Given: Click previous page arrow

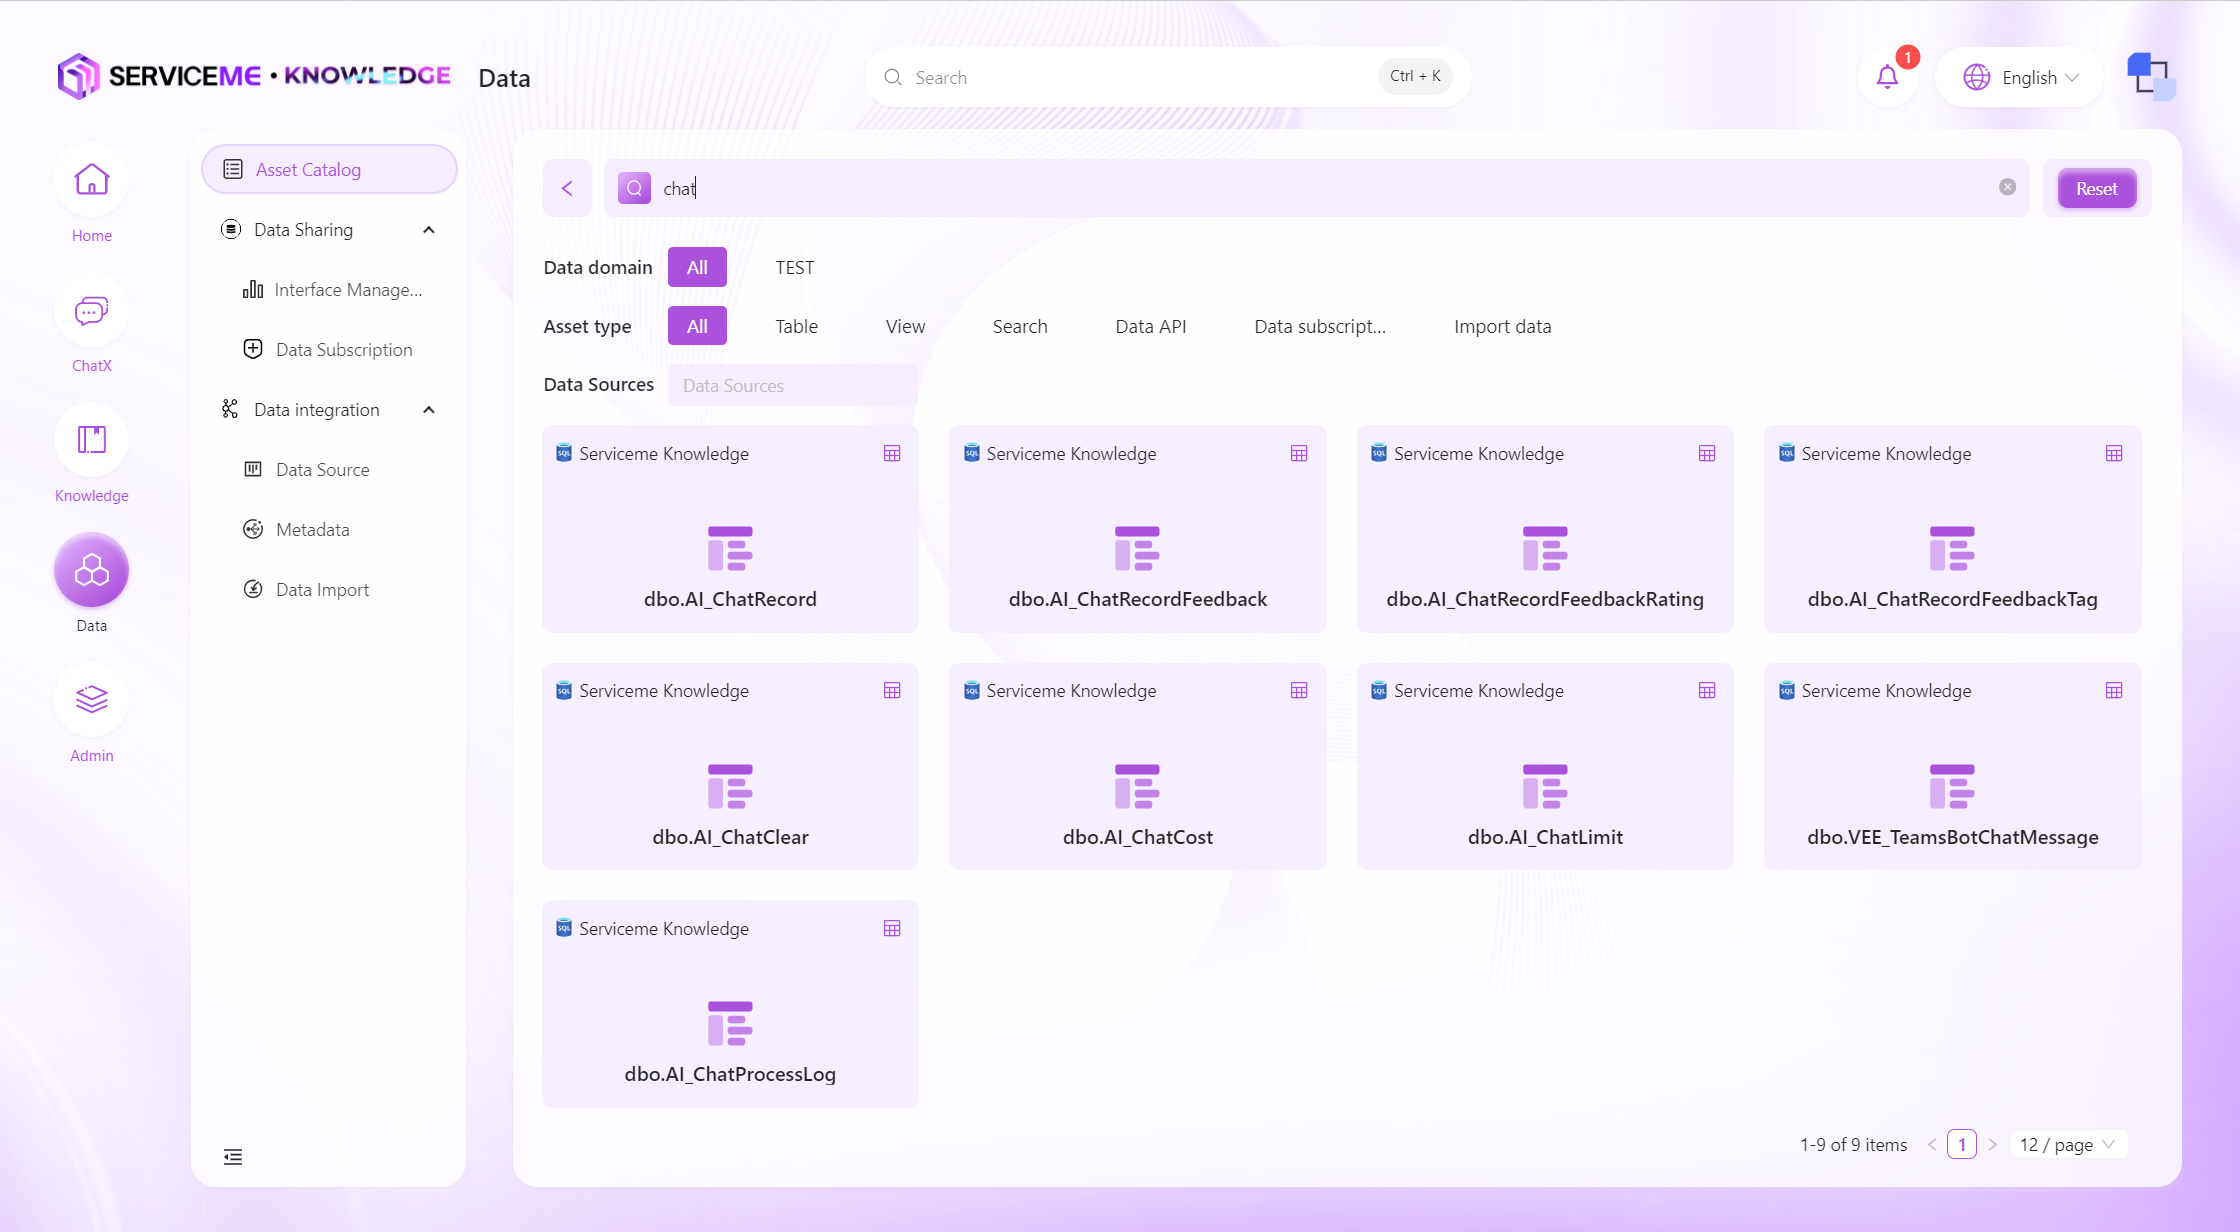Looking at the screenshot, I should tap(1932, 1144).
